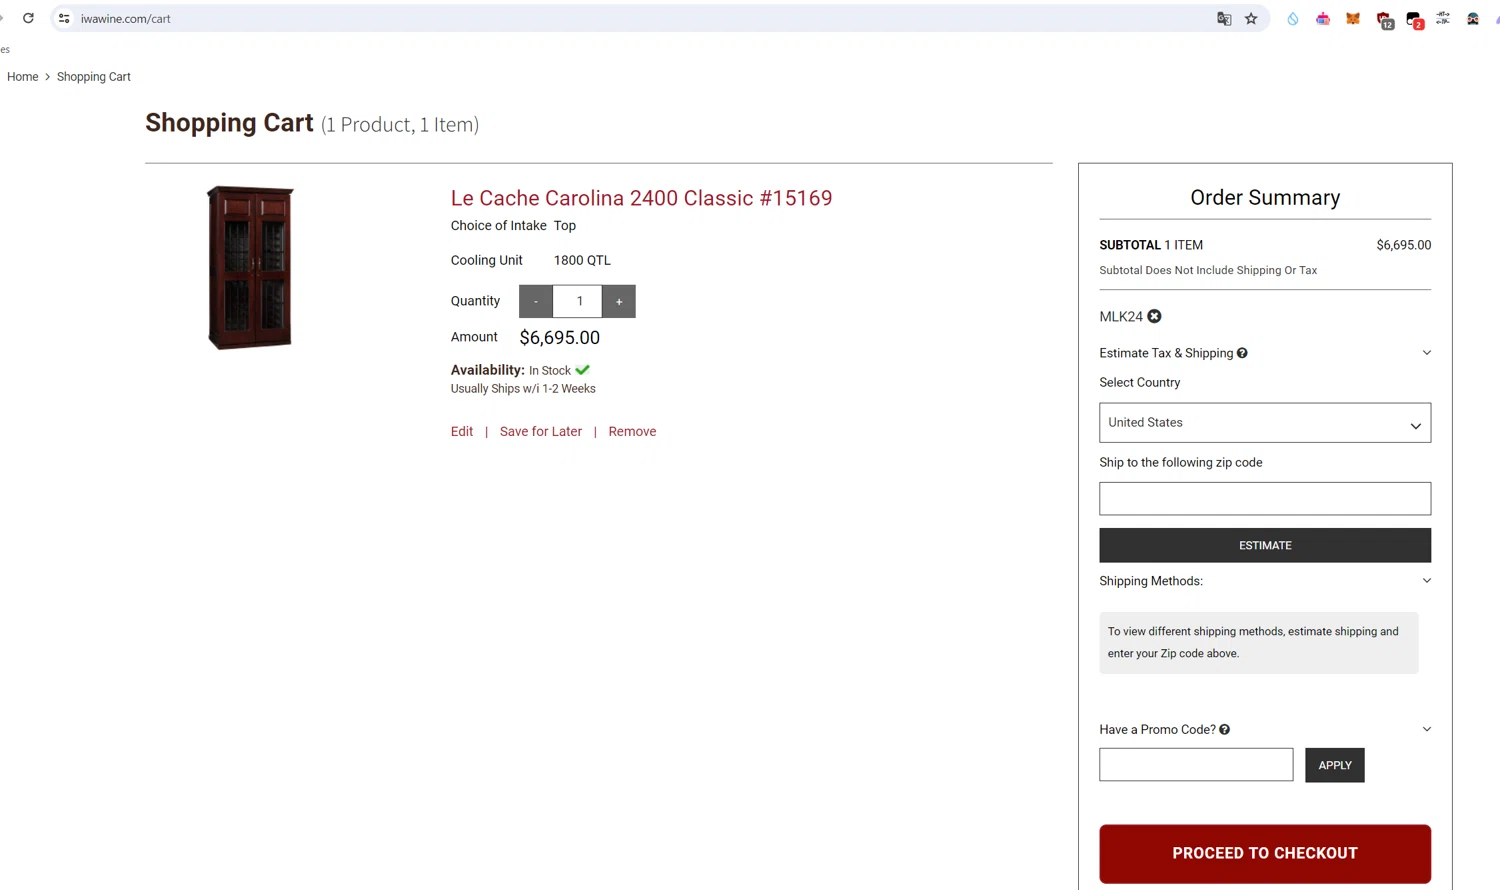
Task: Open the red shield extension with badge 12
Action: click(x=1384, y=19)
